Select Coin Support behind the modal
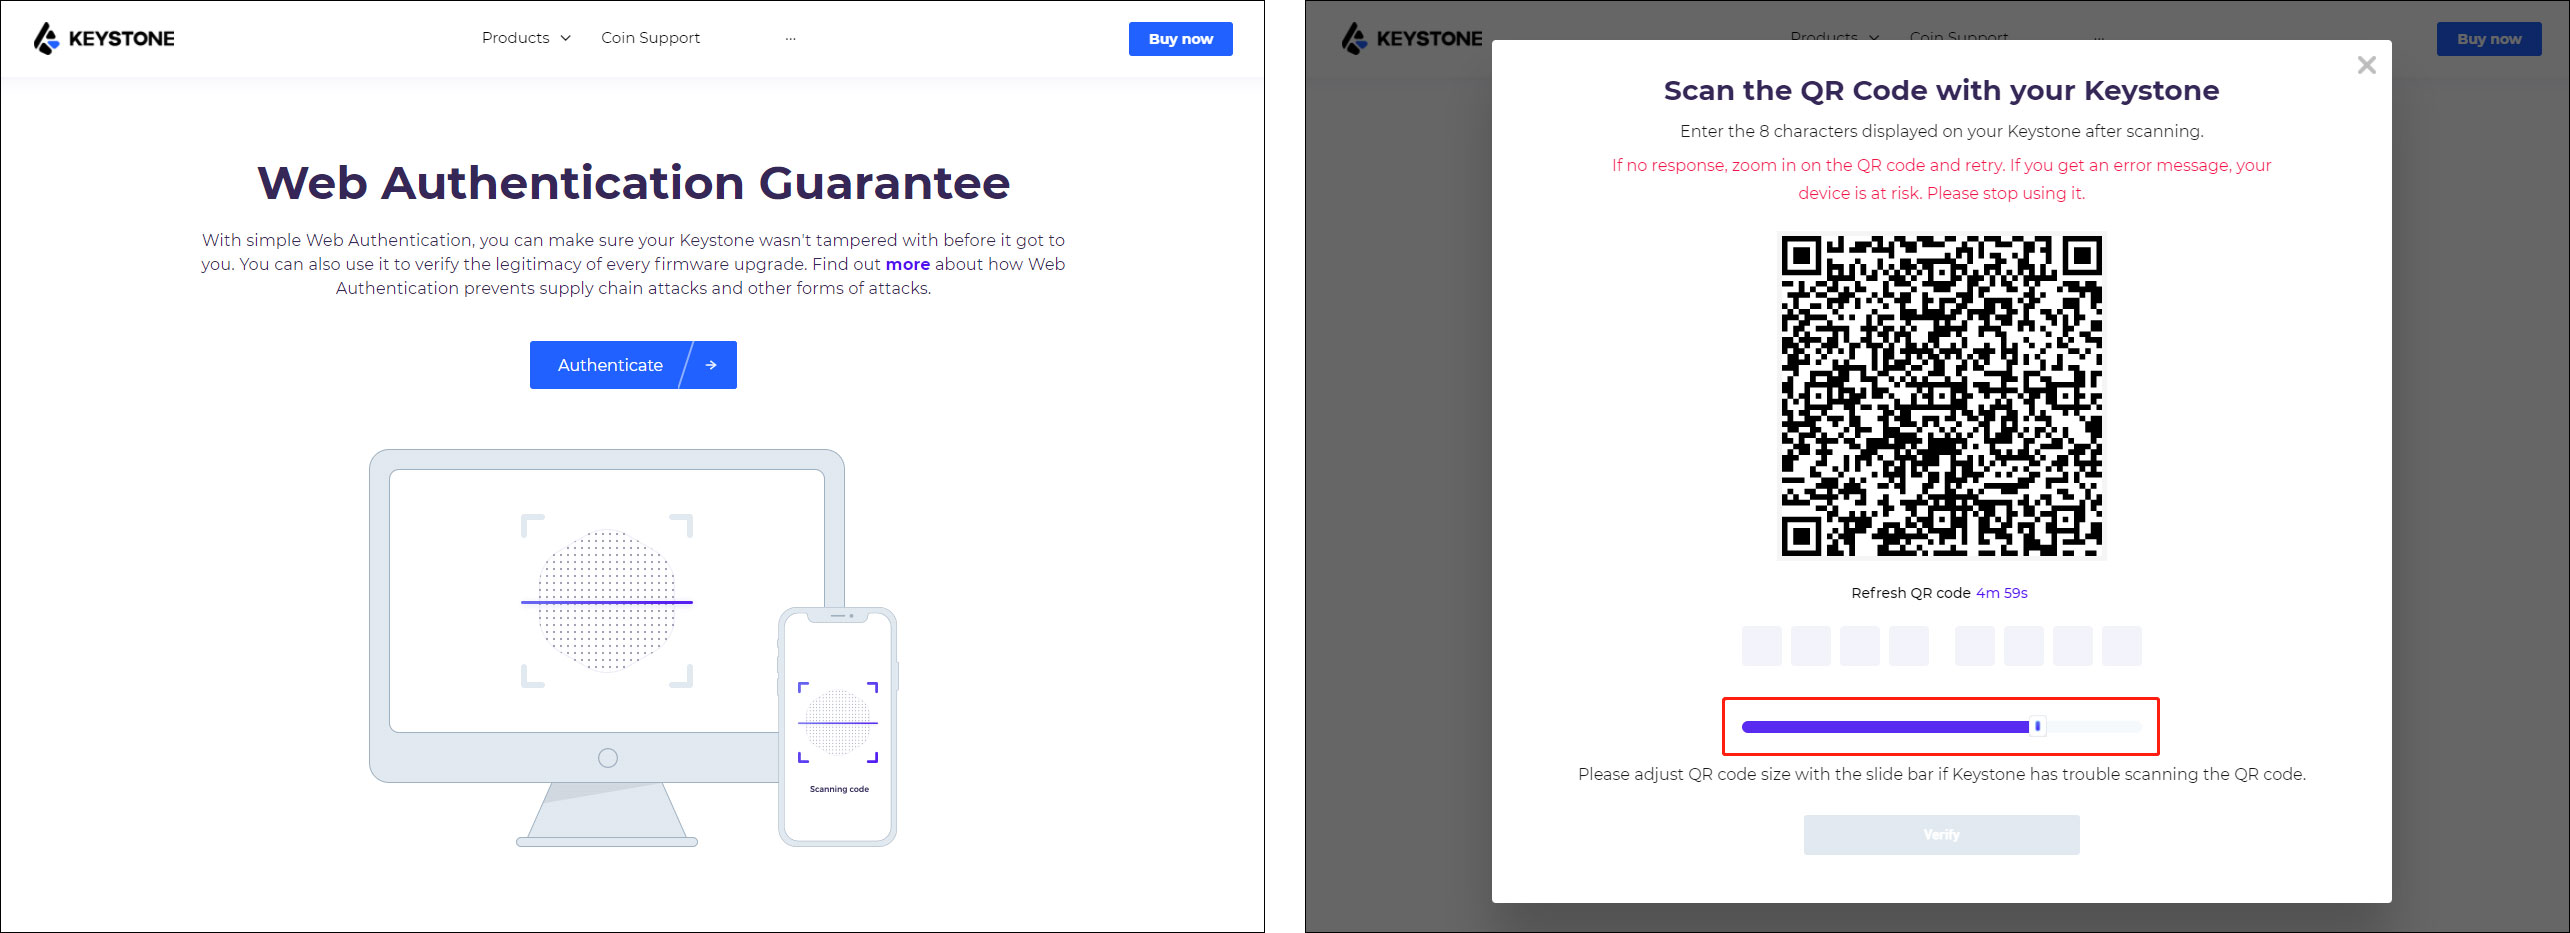 (x=1957, y=37)
